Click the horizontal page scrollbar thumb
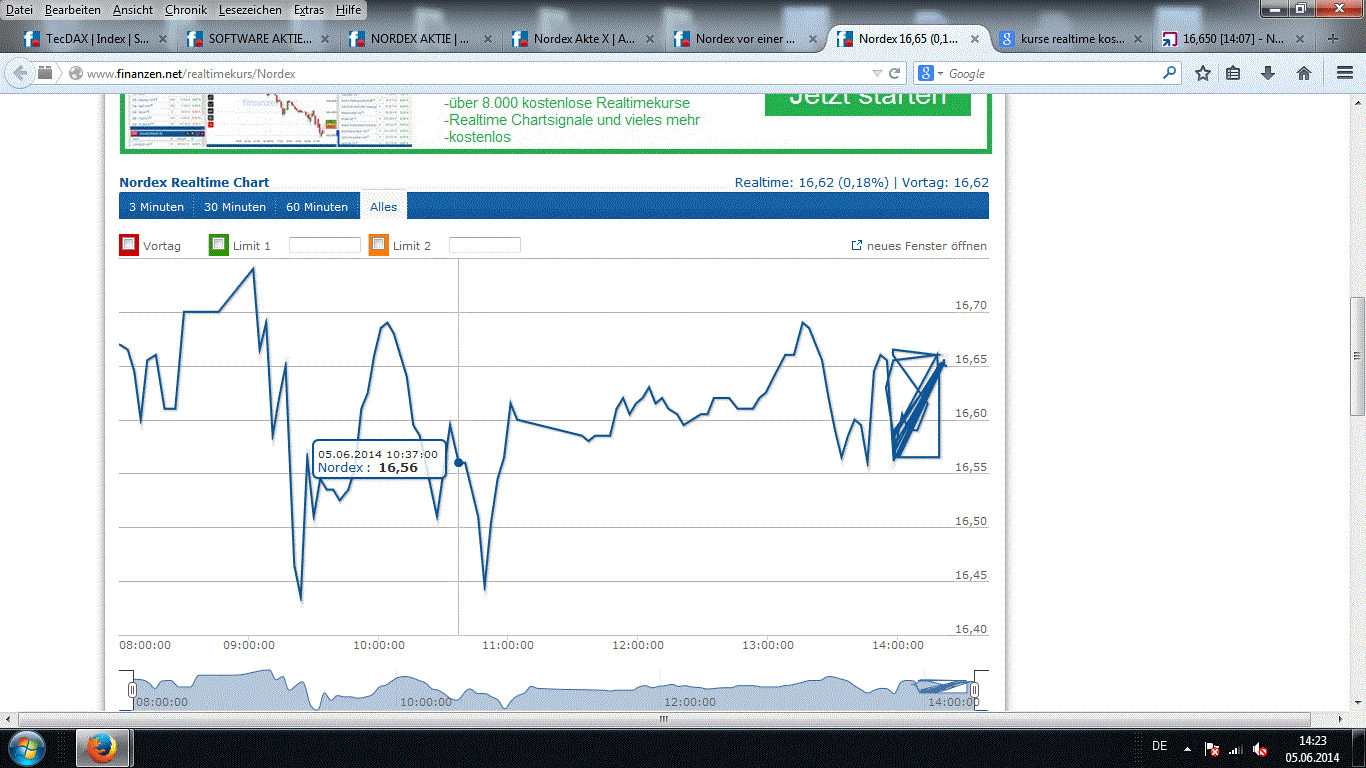This screenshot has width=1366, height=768. click(663, 719)
